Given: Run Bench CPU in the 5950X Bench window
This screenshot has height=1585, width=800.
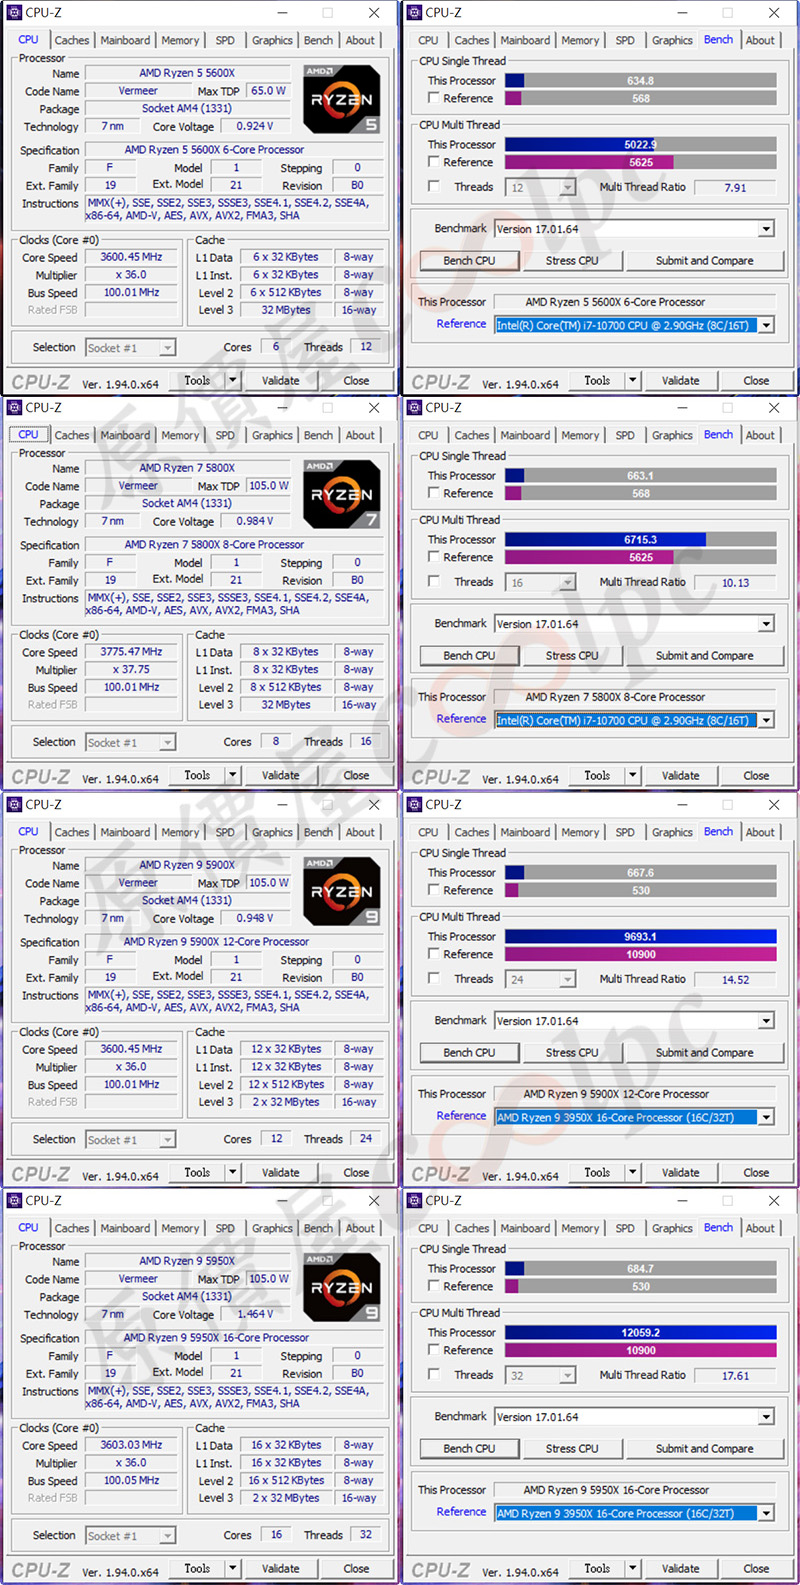Looking at the screenshot, I should pyautogui.click(x=469, y=1449).
